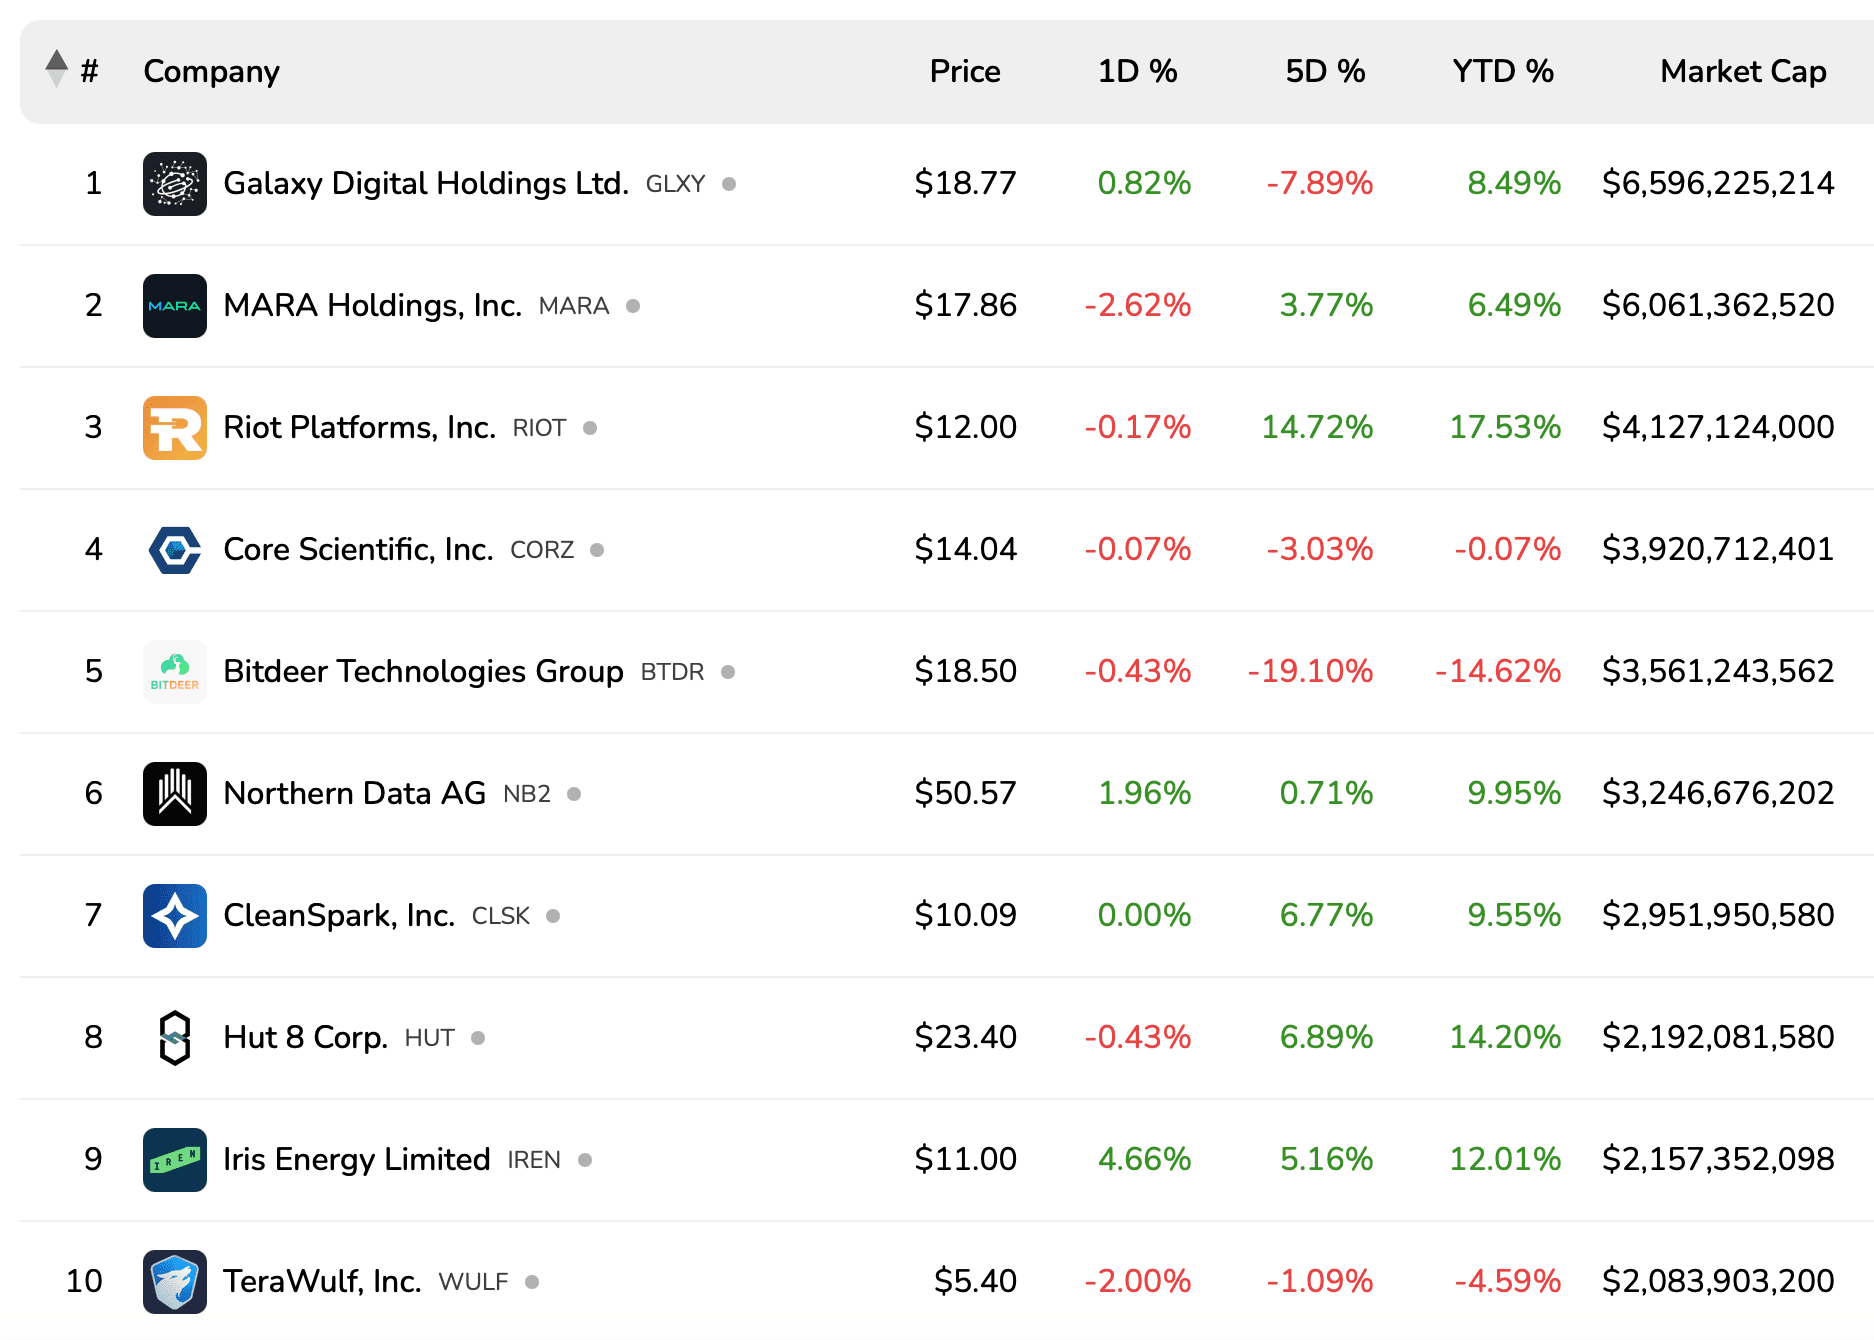Select the Bitdeer Technologies logo
This screenshot has width=1874, height=1340.
(x=175, y=671)
